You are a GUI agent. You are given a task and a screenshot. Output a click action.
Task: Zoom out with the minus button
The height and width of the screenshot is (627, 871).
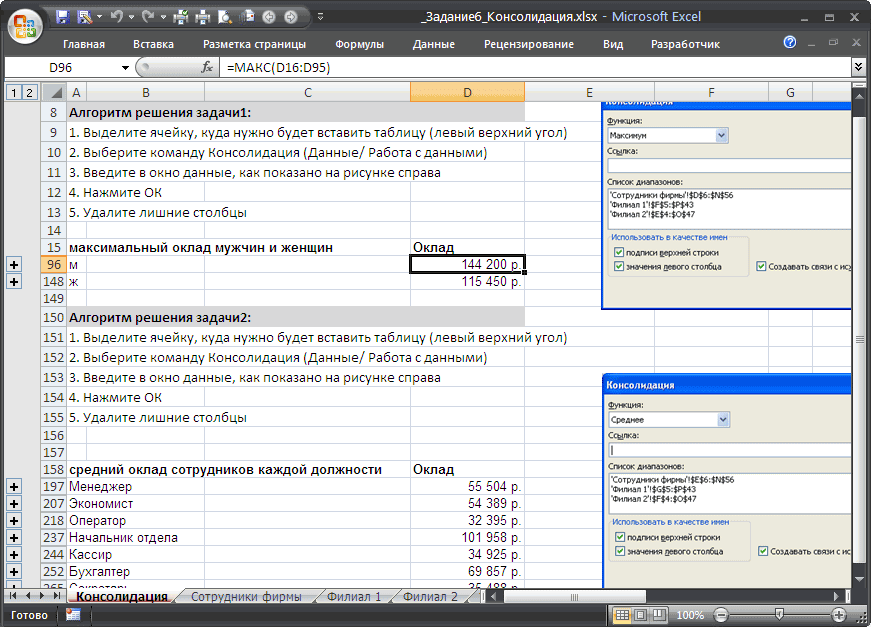click(x=720, y=615)
